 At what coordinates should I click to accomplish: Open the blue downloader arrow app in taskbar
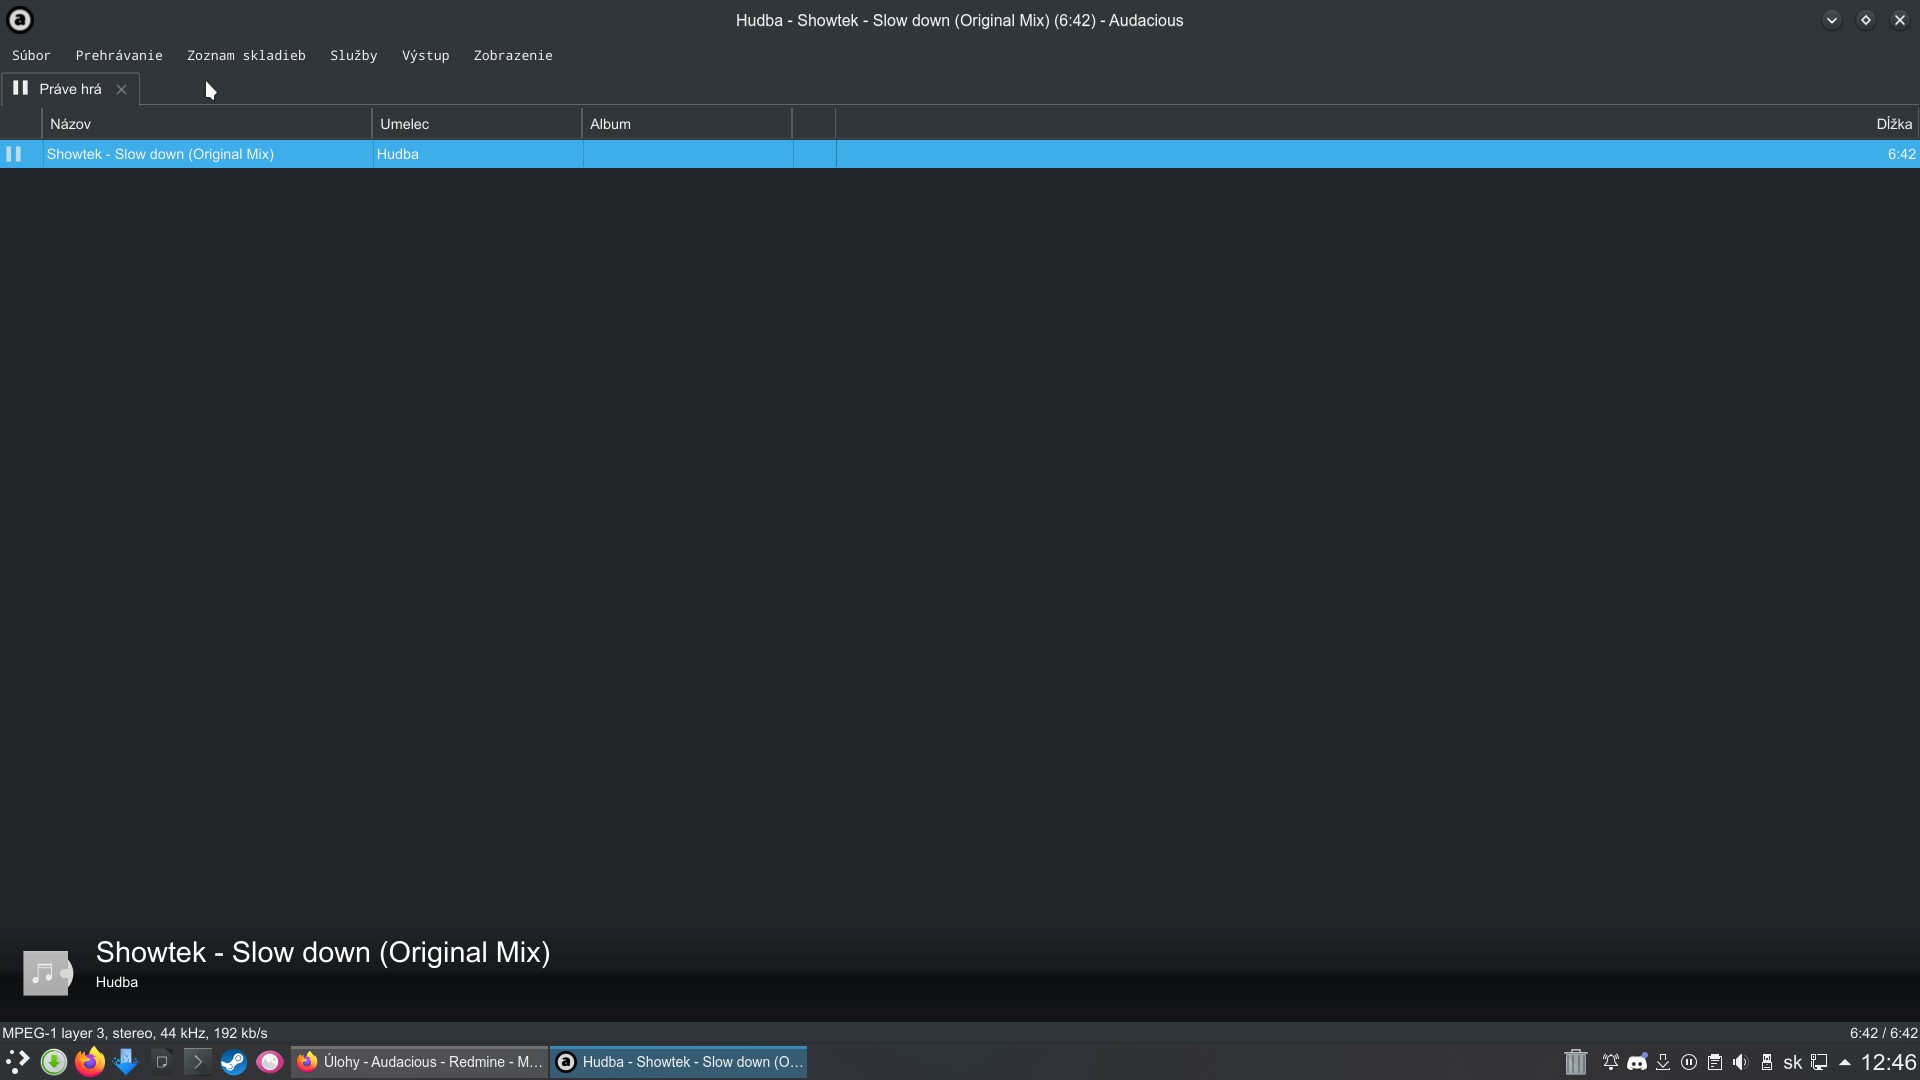[126, 1062]
